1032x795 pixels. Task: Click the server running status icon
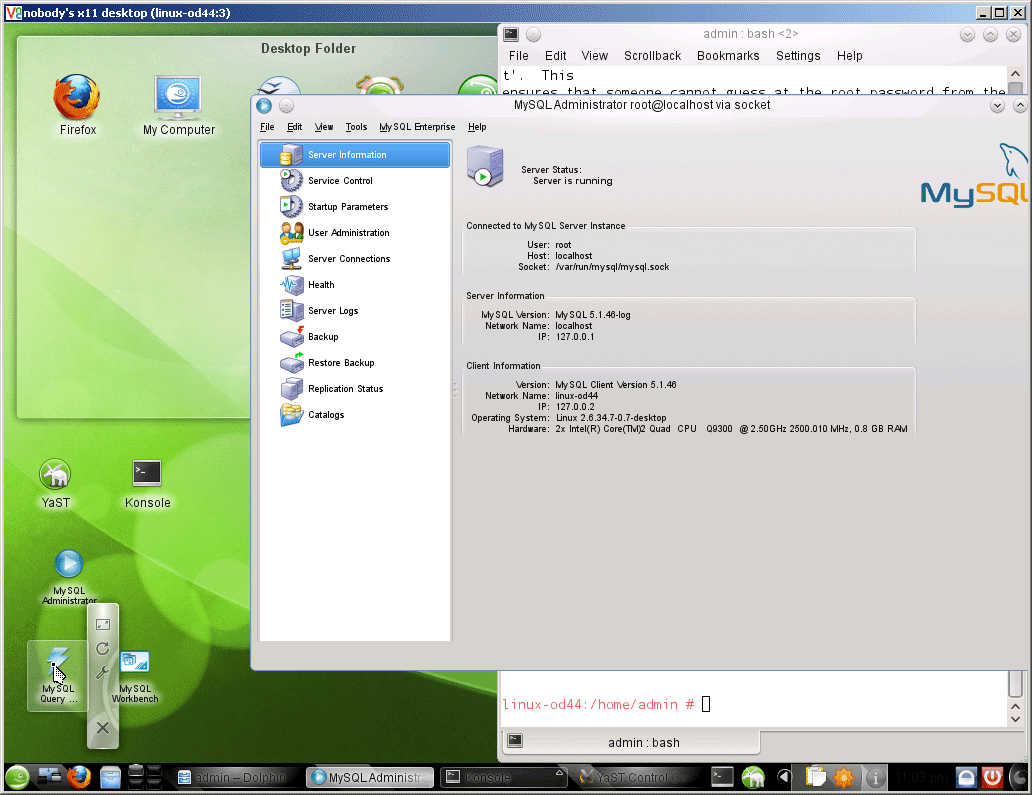tap(485, 167)
